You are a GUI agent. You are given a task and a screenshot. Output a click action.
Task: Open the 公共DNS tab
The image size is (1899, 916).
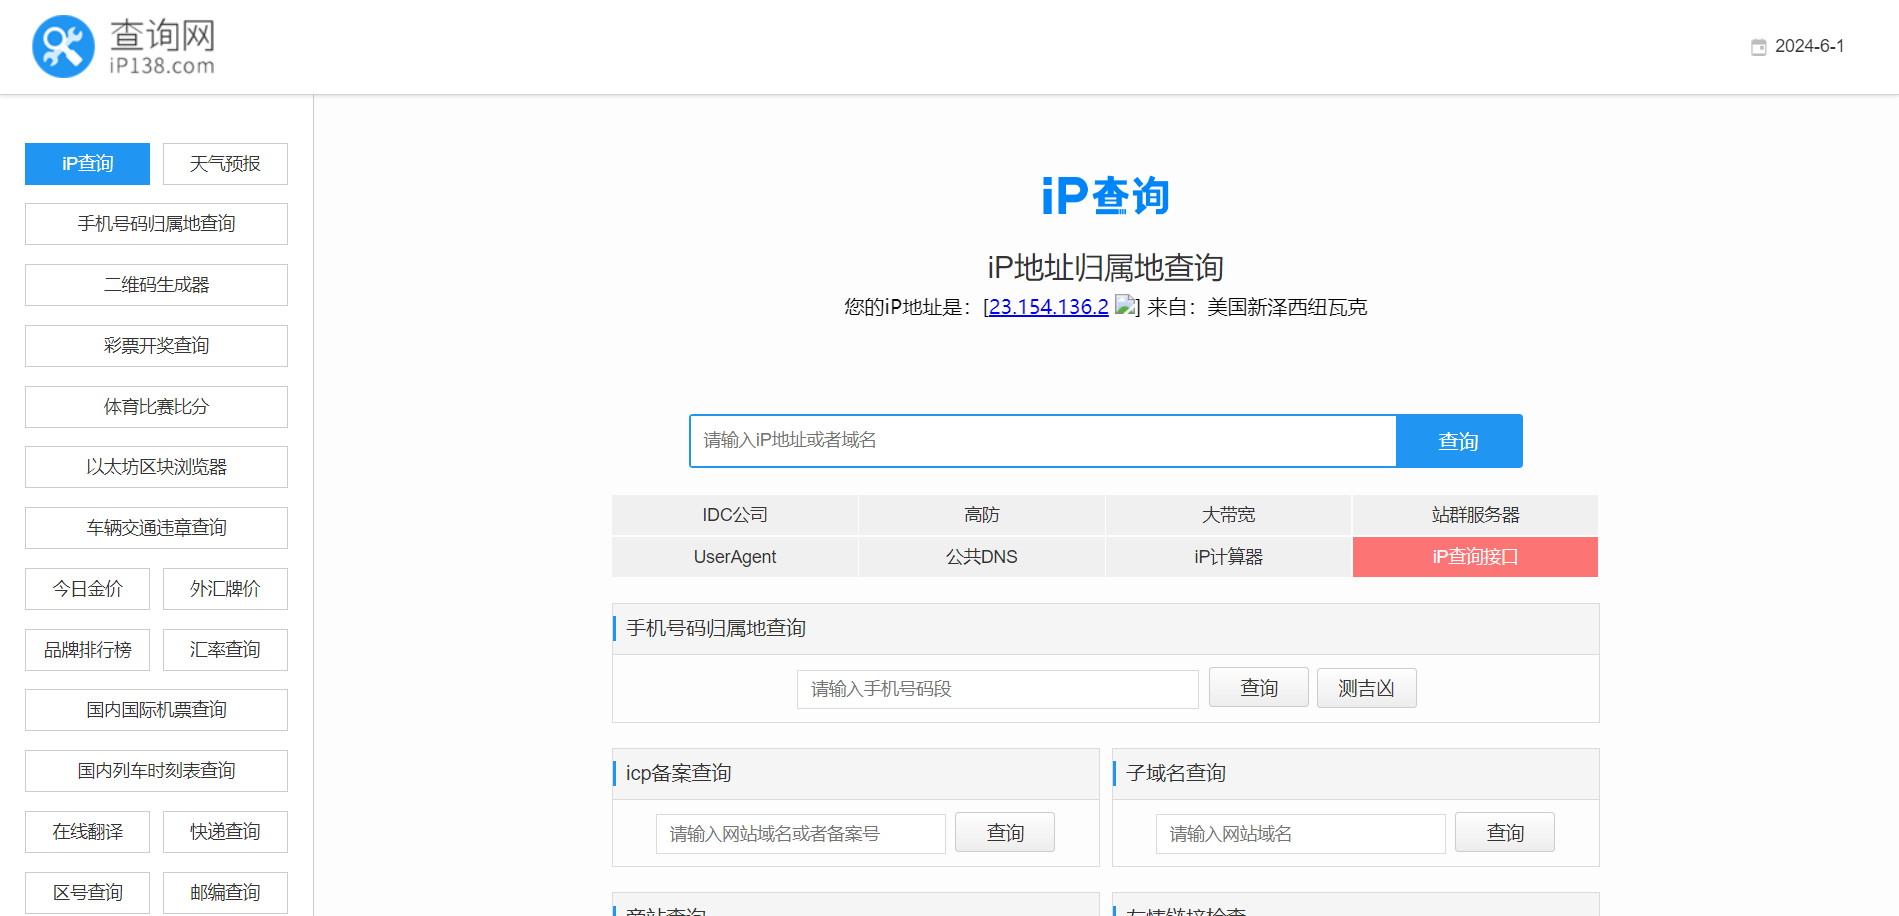coord(982,557)
